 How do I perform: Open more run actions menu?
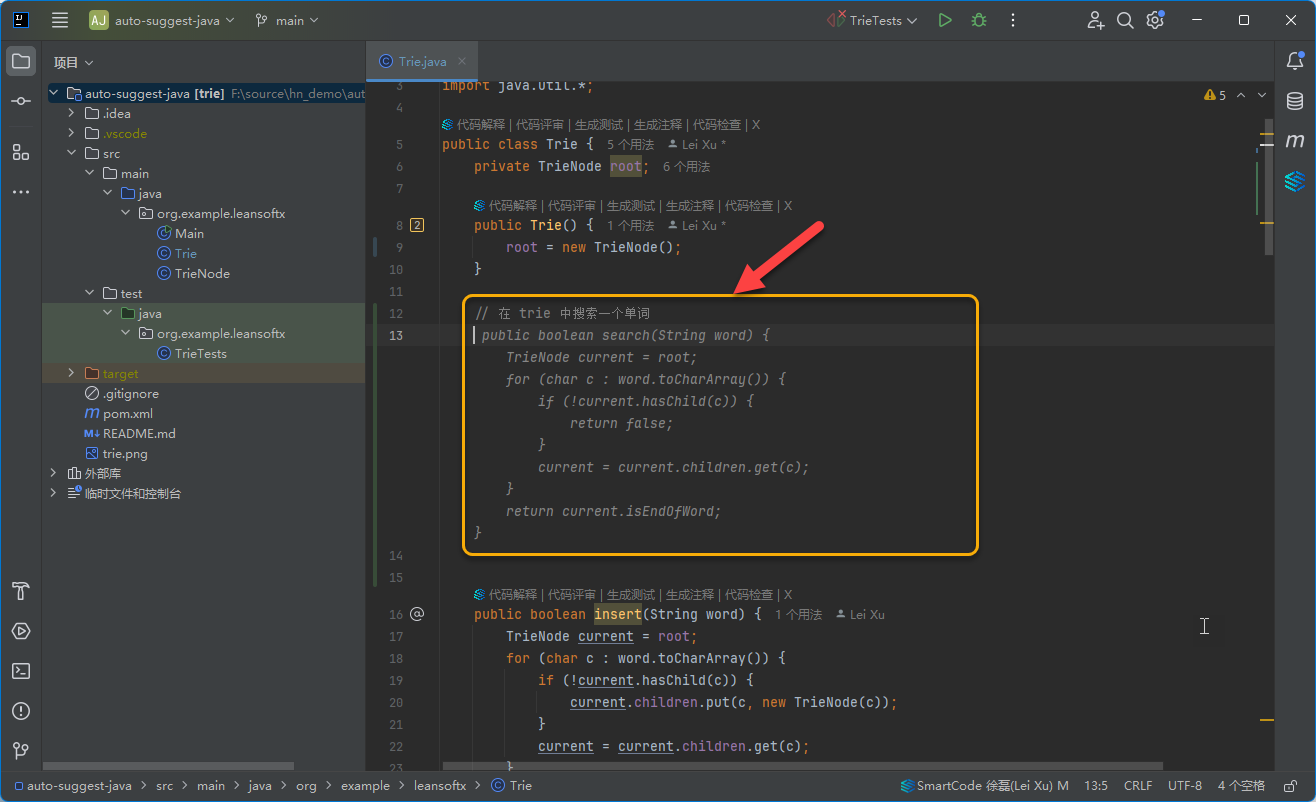1013,20
